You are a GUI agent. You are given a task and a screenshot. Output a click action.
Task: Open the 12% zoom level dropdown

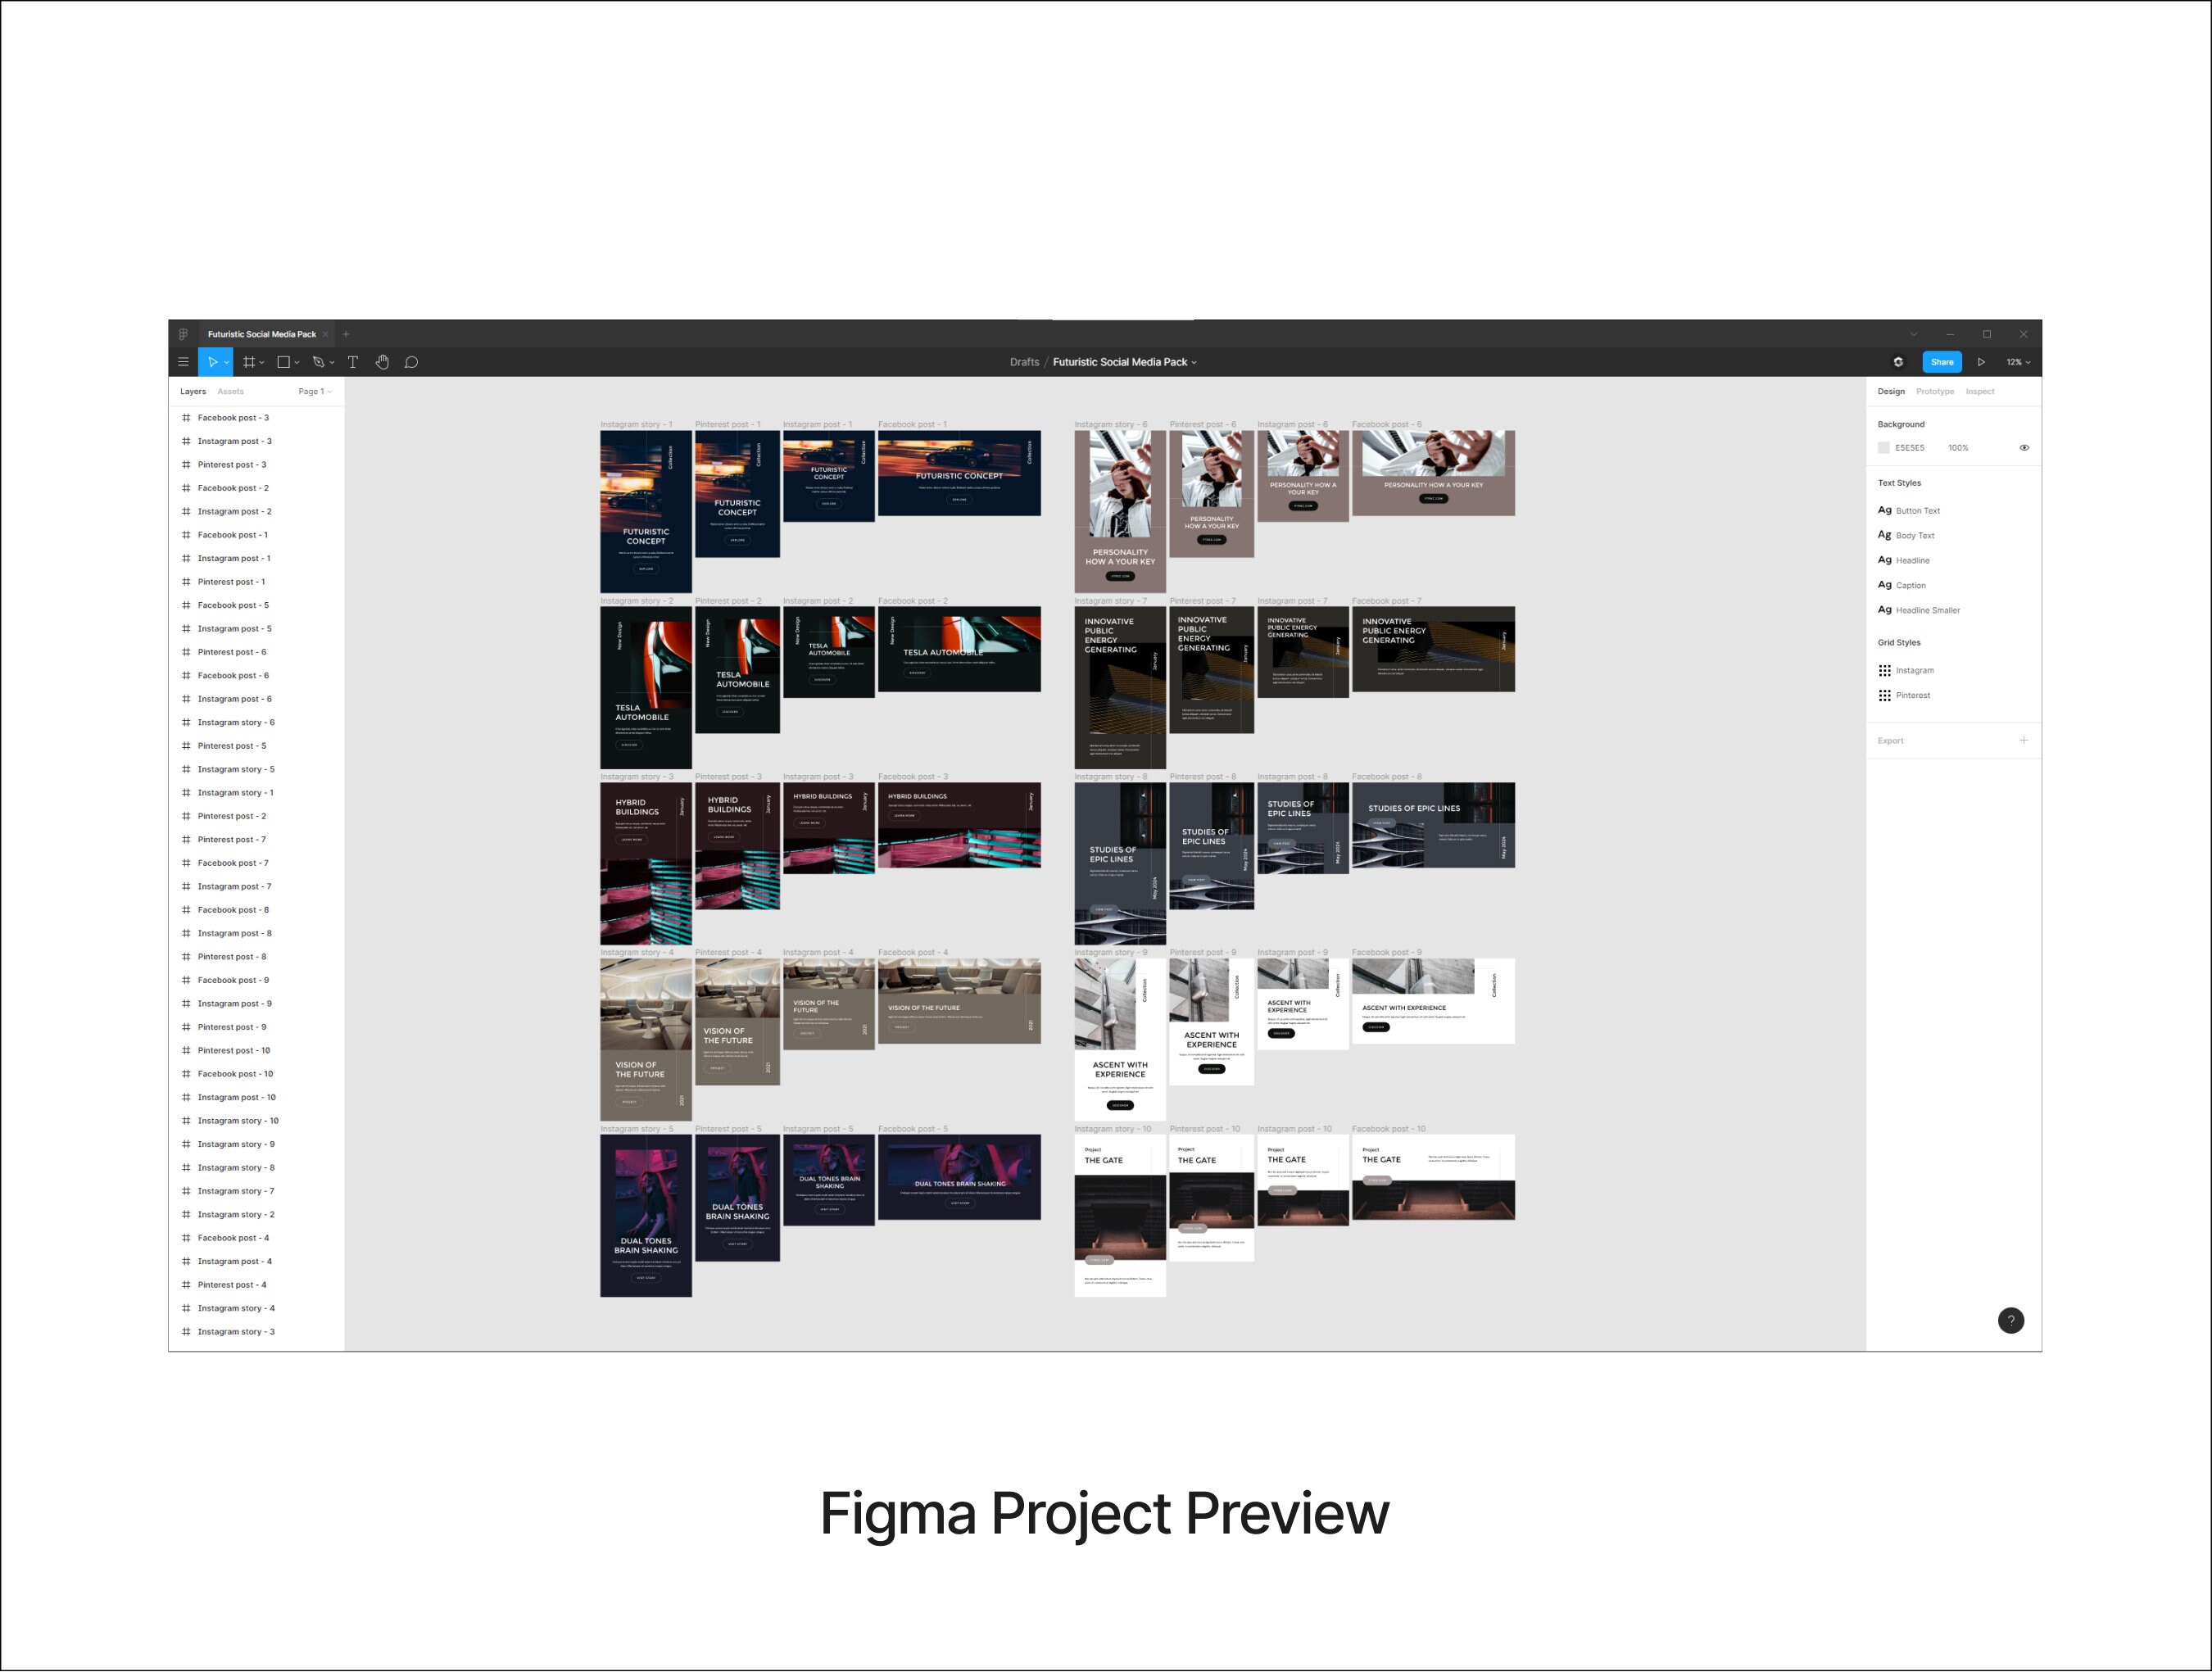(2018, 362)
